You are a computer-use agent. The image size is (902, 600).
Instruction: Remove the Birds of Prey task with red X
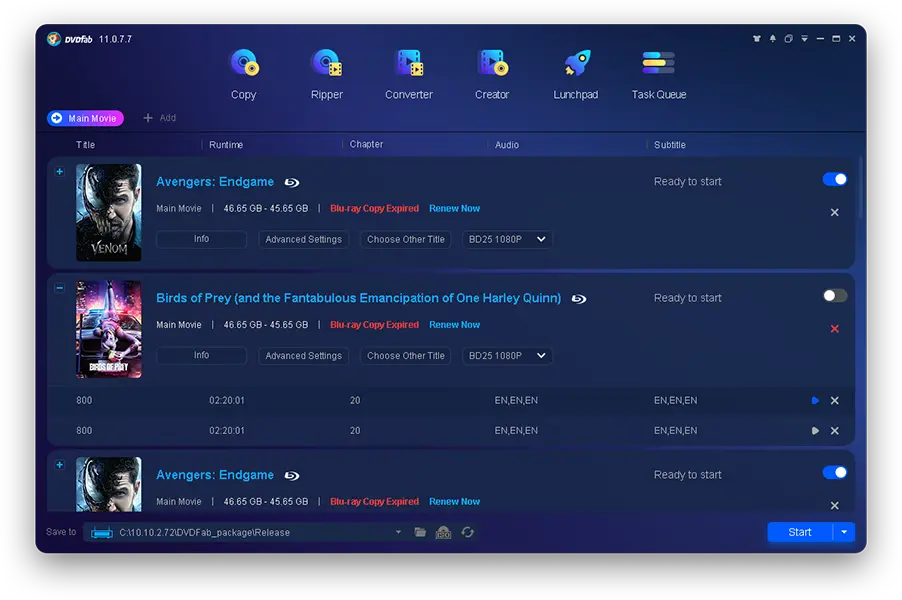[x=835, y=328]
